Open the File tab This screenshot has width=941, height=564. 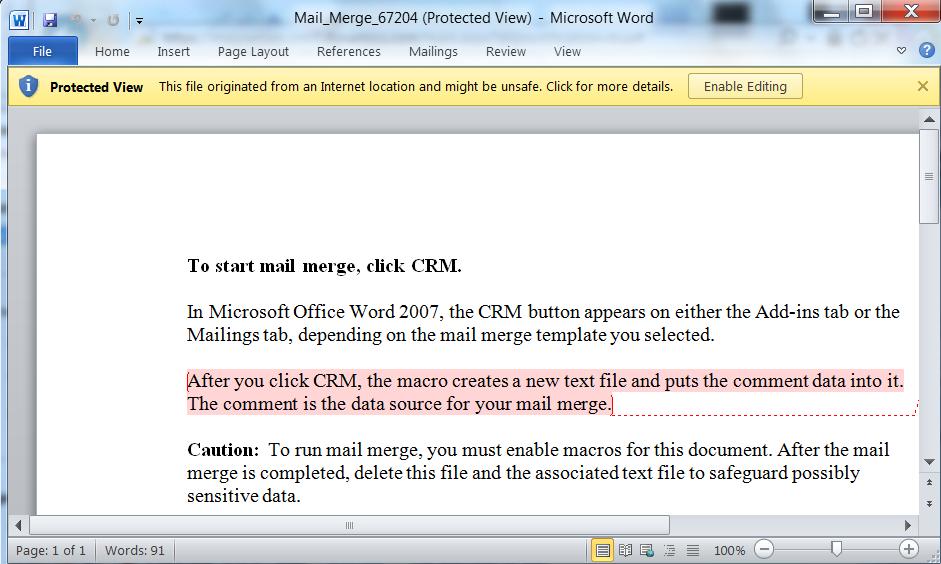pyautogui.click(x=43, y=51)
